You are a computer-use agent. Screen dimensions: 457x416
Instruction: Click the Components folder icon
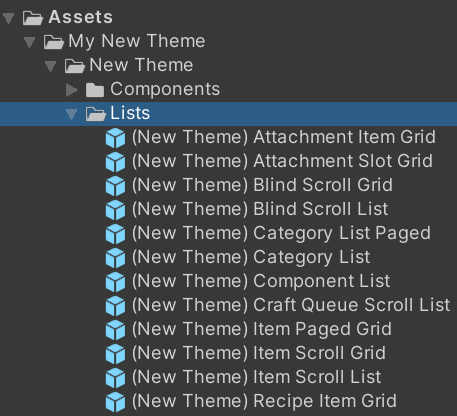click(x=95, y=90)
